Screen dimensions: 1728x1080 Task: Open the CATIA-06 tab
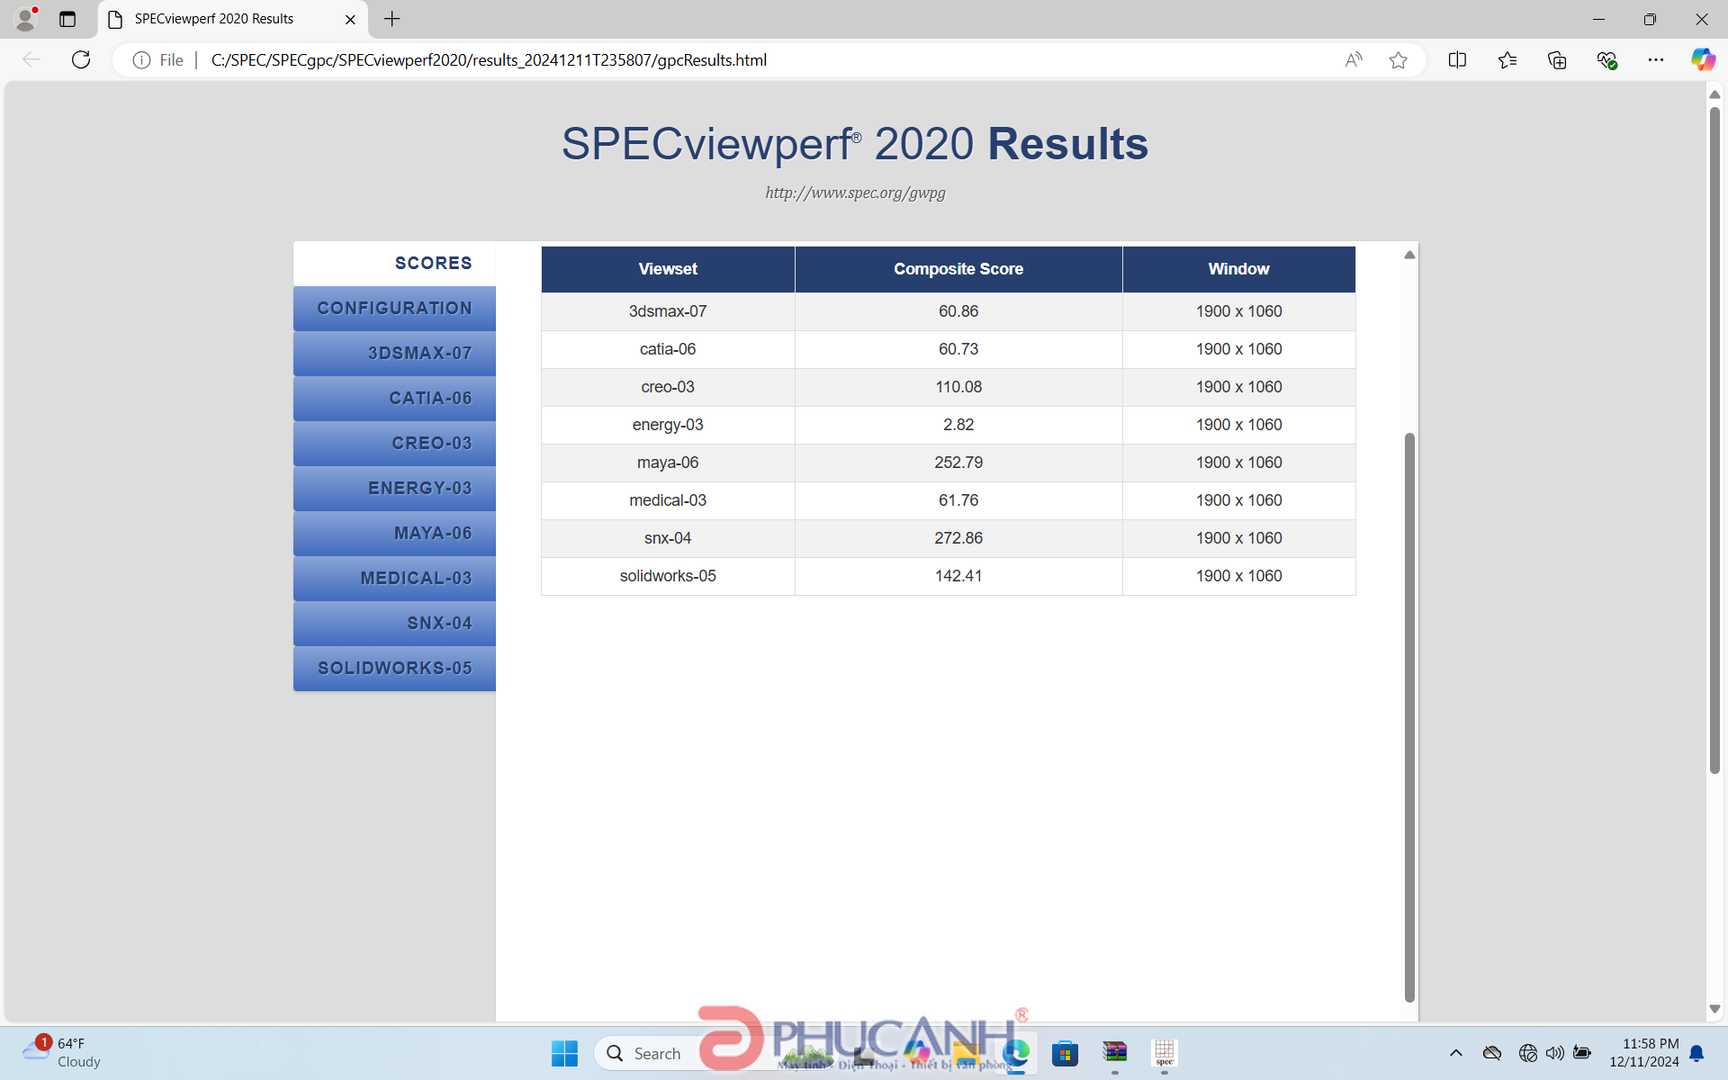coord(394,398)
